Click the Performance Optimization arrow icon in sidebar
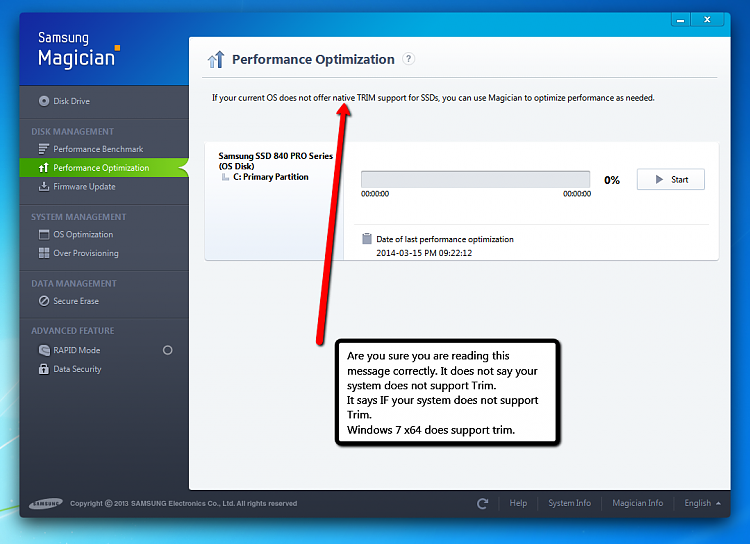 44,168
